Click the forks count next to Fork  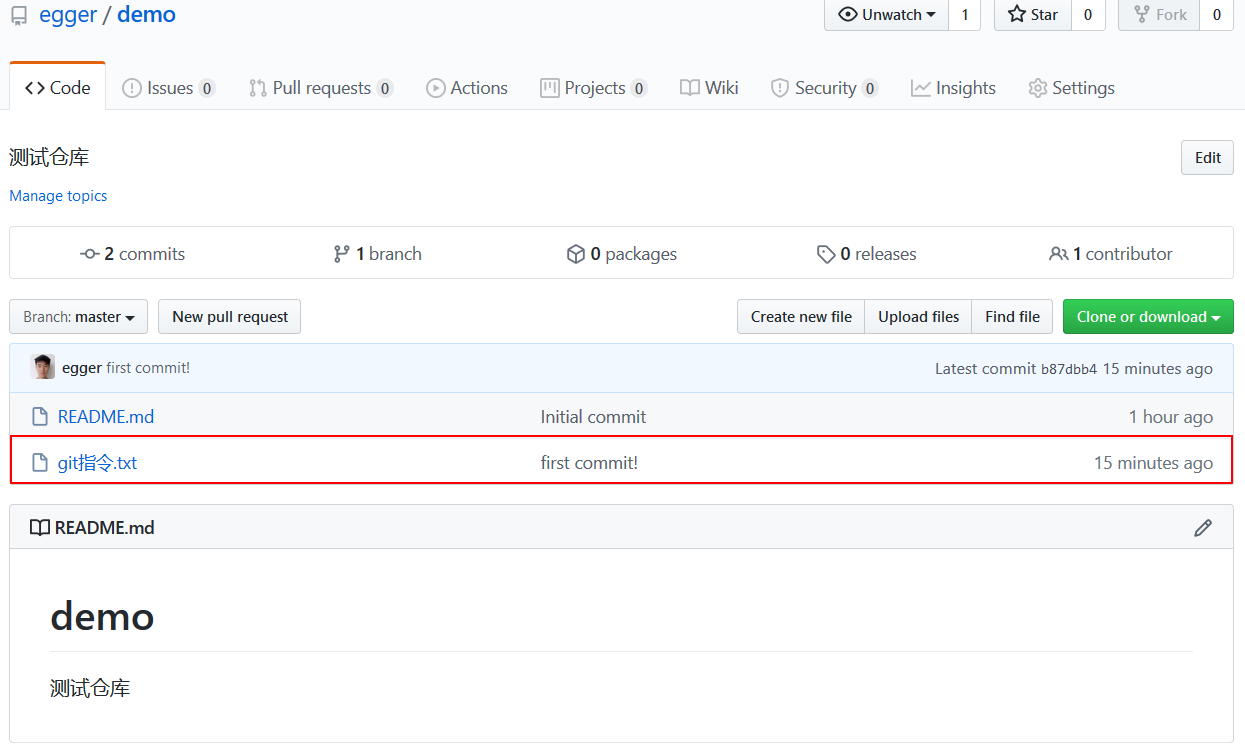(1216, 14)
